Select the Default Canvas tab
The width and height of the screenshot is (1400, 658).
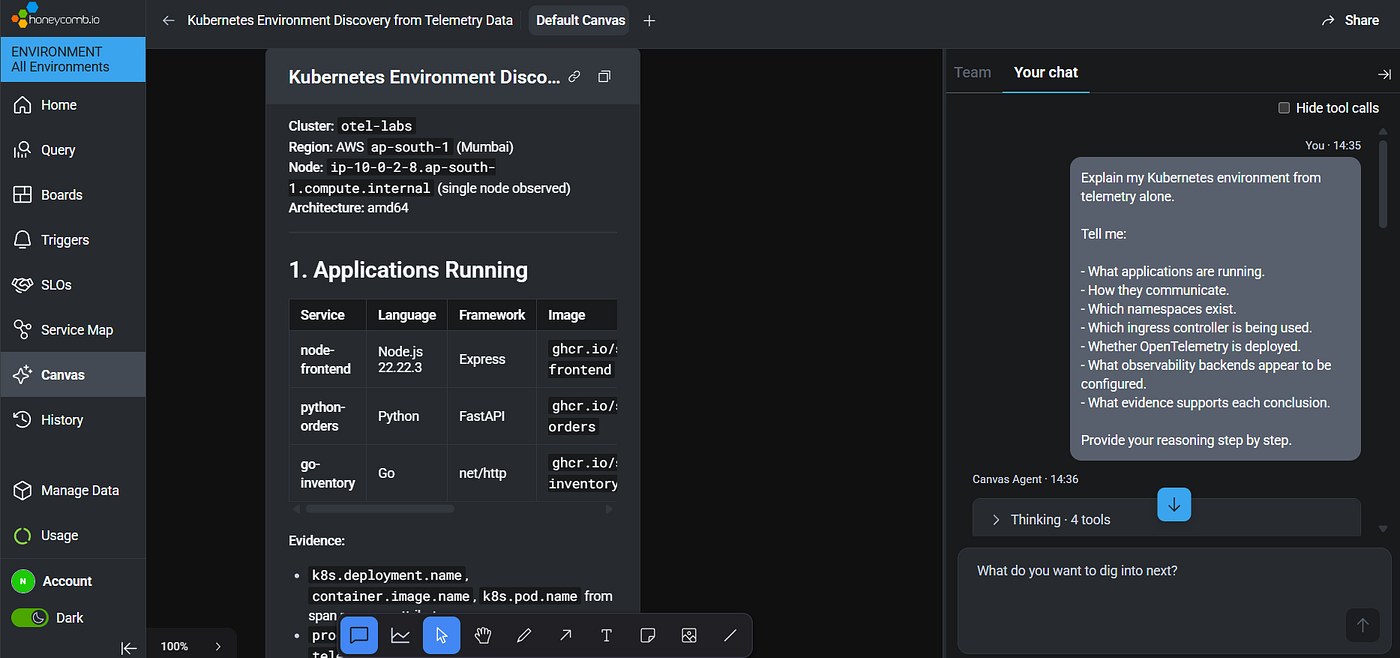tap(580, 20)
